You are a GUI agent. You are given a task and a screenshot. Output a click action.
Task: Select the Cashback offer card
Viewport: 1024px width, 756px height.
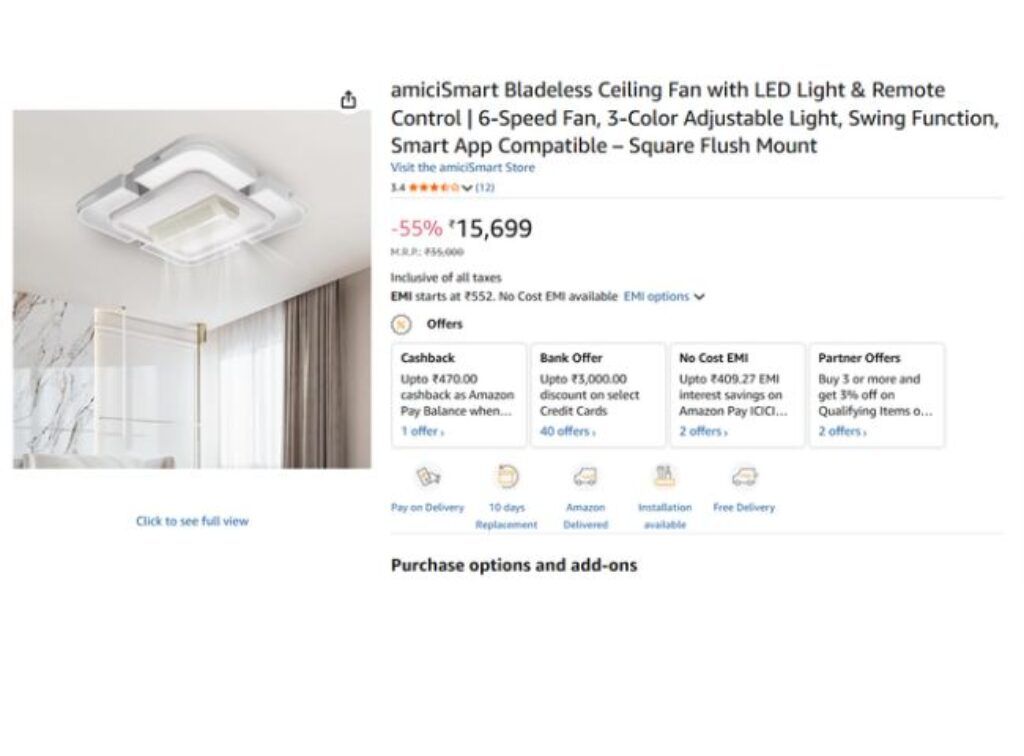pyautogui.click(x=459, y=395)
